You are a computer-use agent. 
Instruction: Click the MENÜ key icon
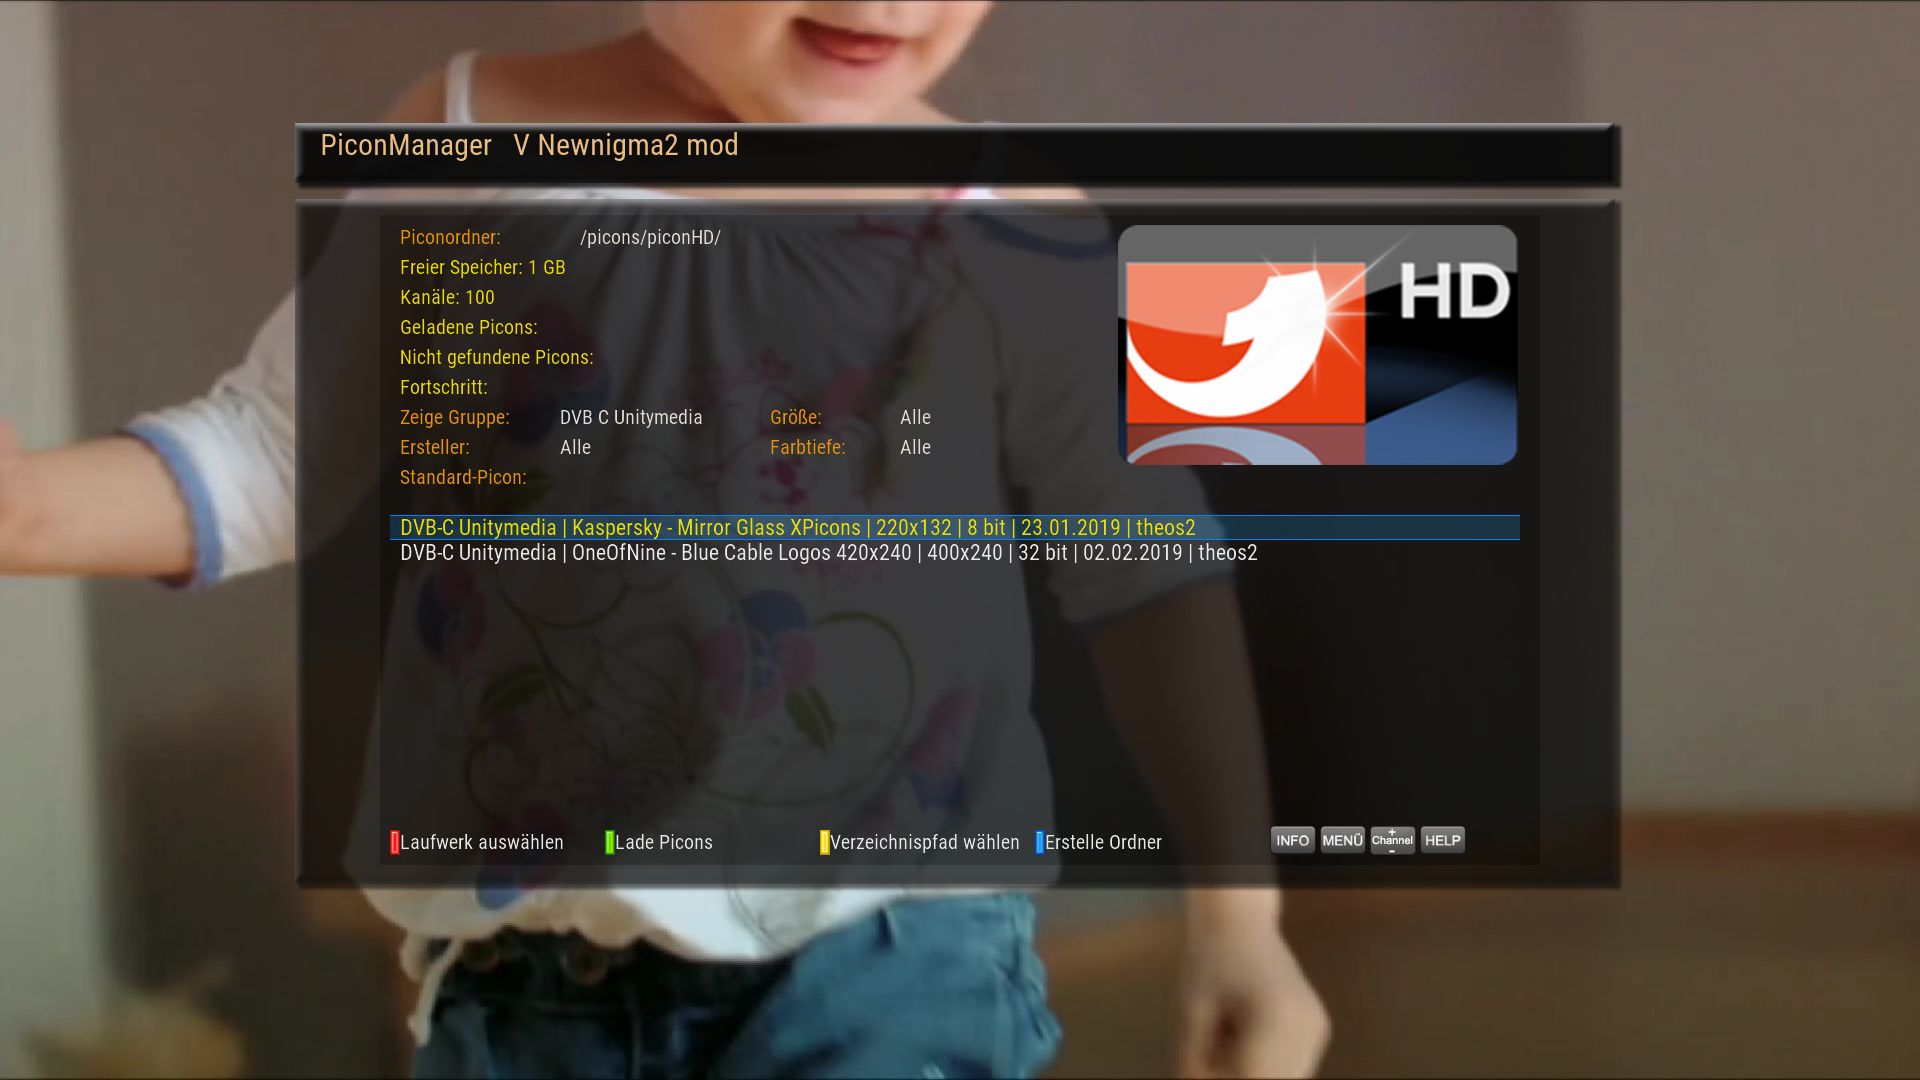1342,840
